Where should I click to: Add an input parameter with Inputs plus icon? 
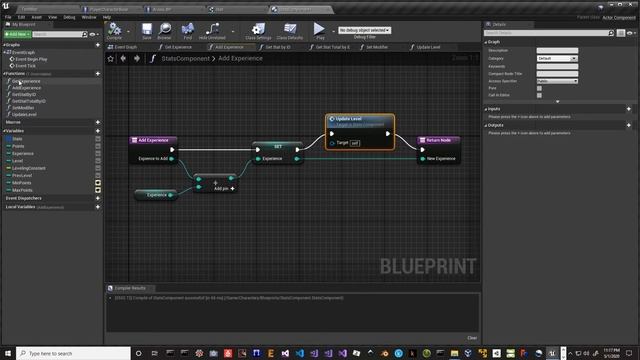tap(629, 109)
